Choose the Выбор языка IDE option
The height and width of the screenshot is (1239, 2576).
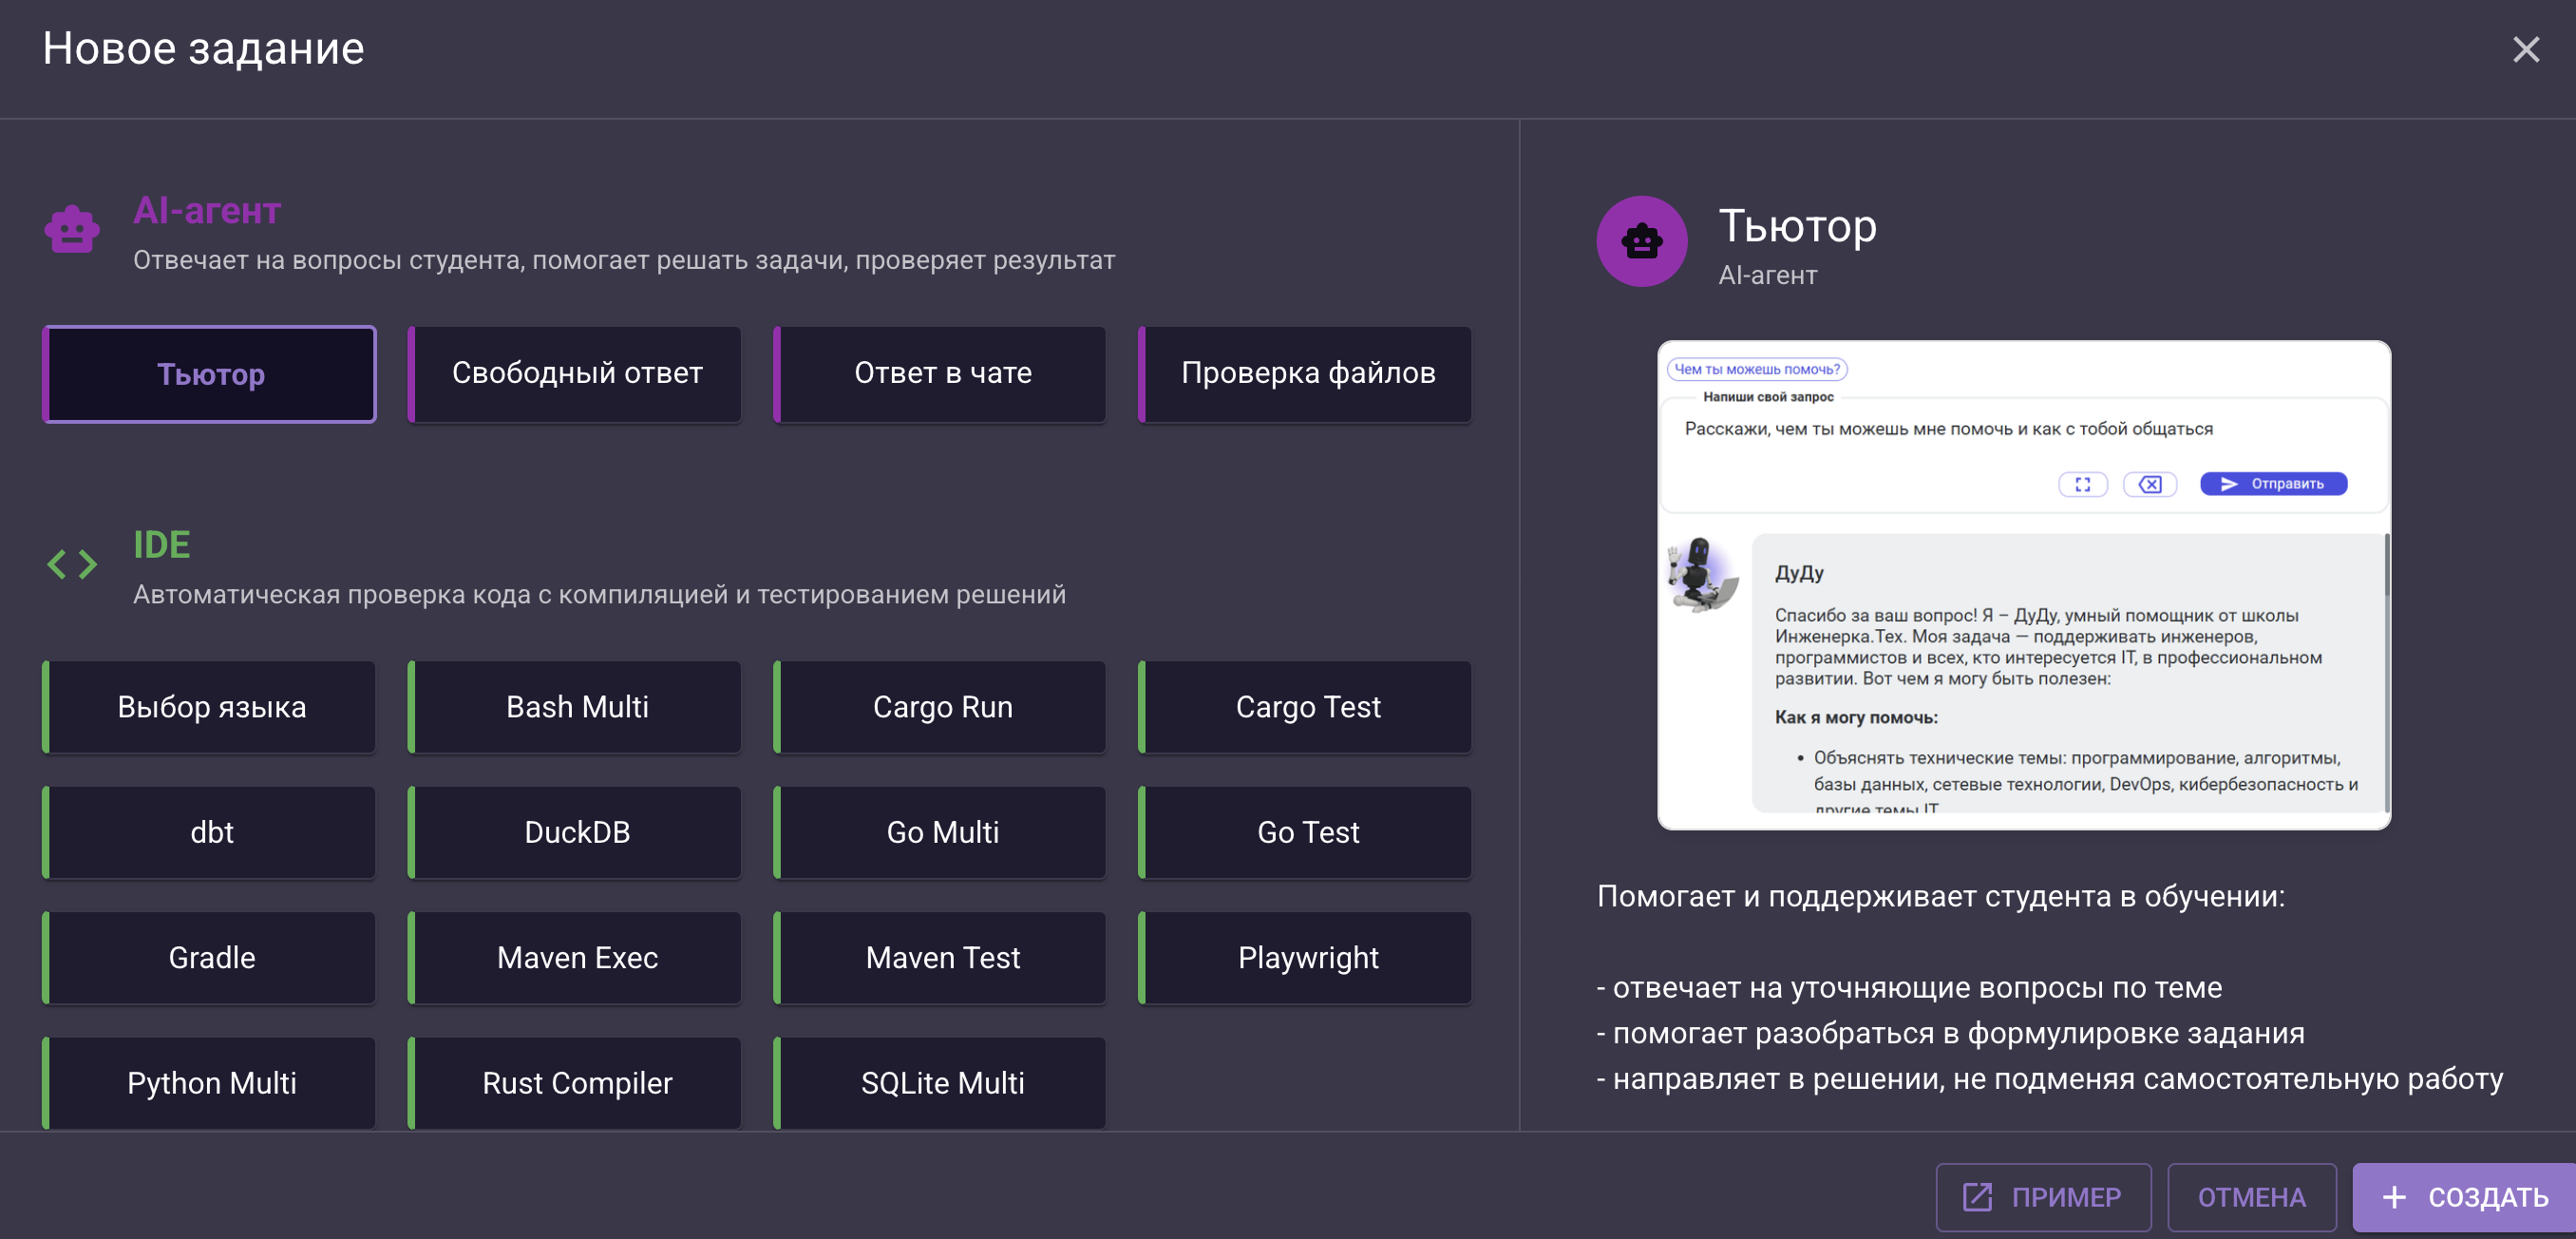coord(210,707)
